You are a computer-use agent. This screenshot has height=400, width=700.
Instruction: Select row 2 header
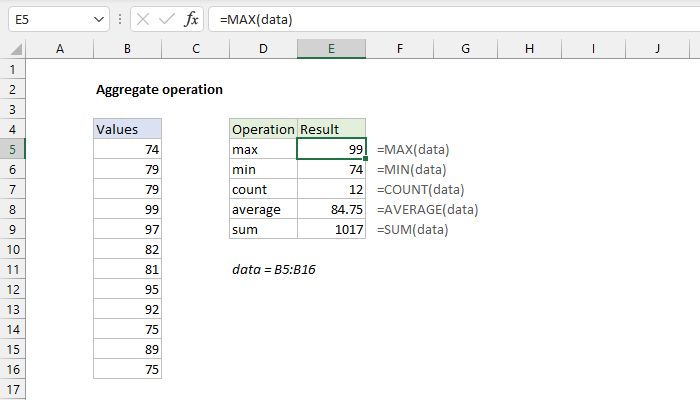click(12, 89)
